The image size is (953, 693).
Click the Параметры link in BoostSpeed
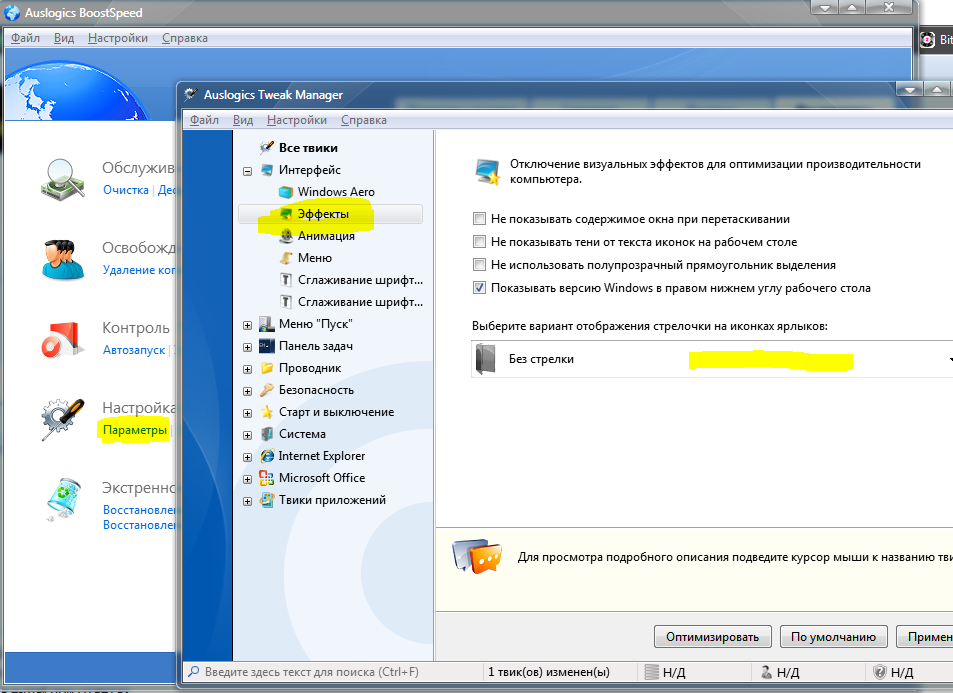(x=134, y=430)
